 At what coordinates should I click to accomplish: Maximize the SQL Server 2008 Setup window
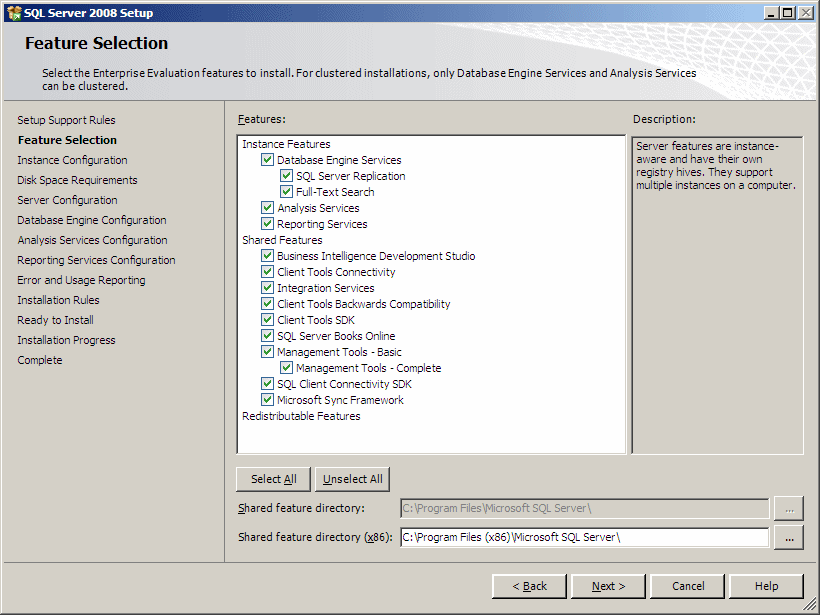pyautogui.click(x=787, y=13)
